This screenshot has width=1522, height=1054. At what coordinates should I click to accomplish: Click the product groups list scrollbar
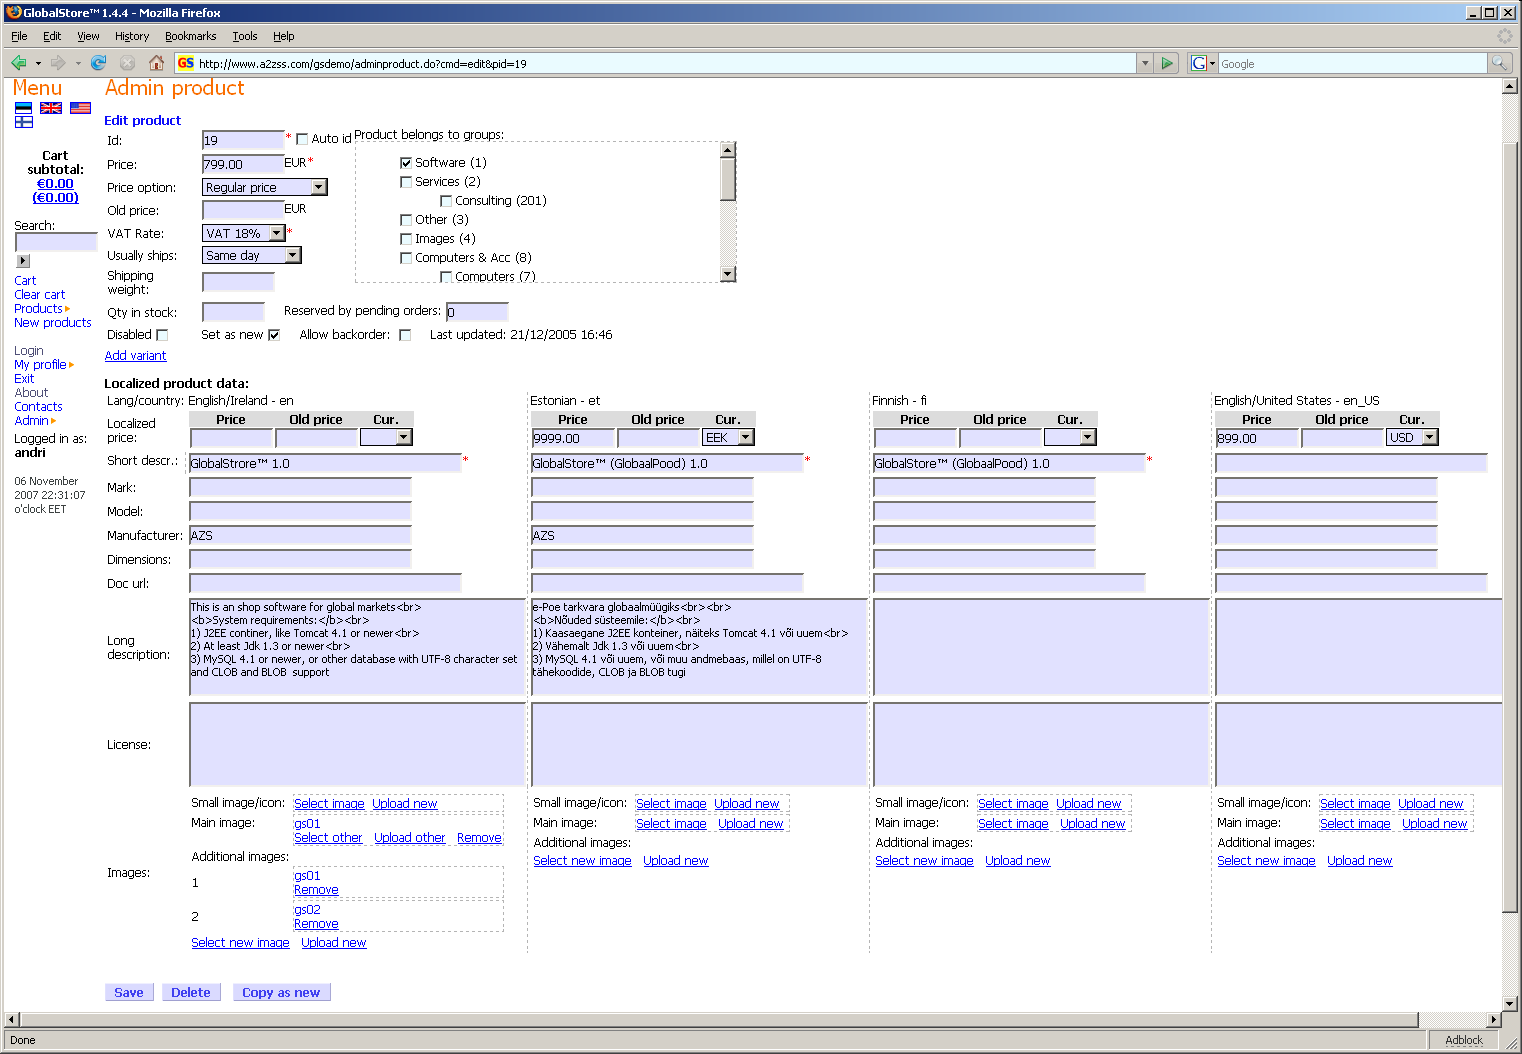(728, 212)
